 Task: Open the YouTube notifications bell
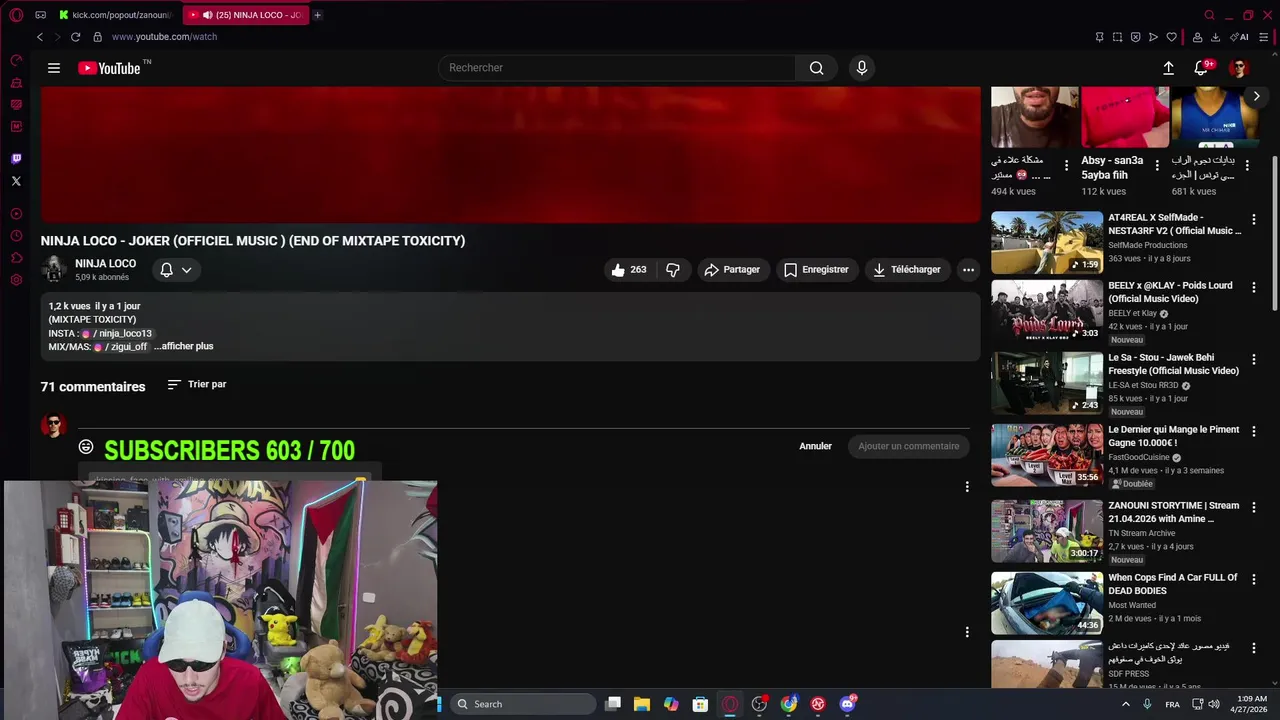(1201, 68)
